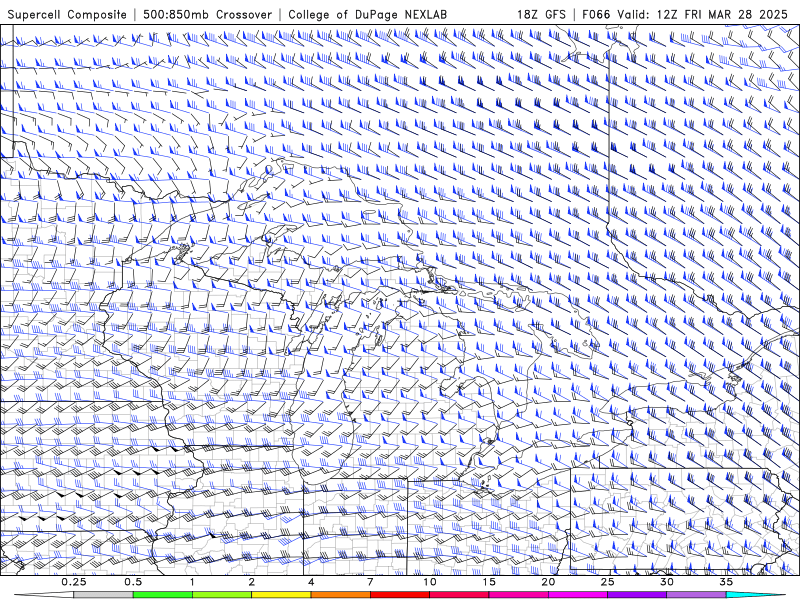Viewport: 800px width, 600px height.
Task: Click the red color bar segment
Action: (x=400, y=595)
